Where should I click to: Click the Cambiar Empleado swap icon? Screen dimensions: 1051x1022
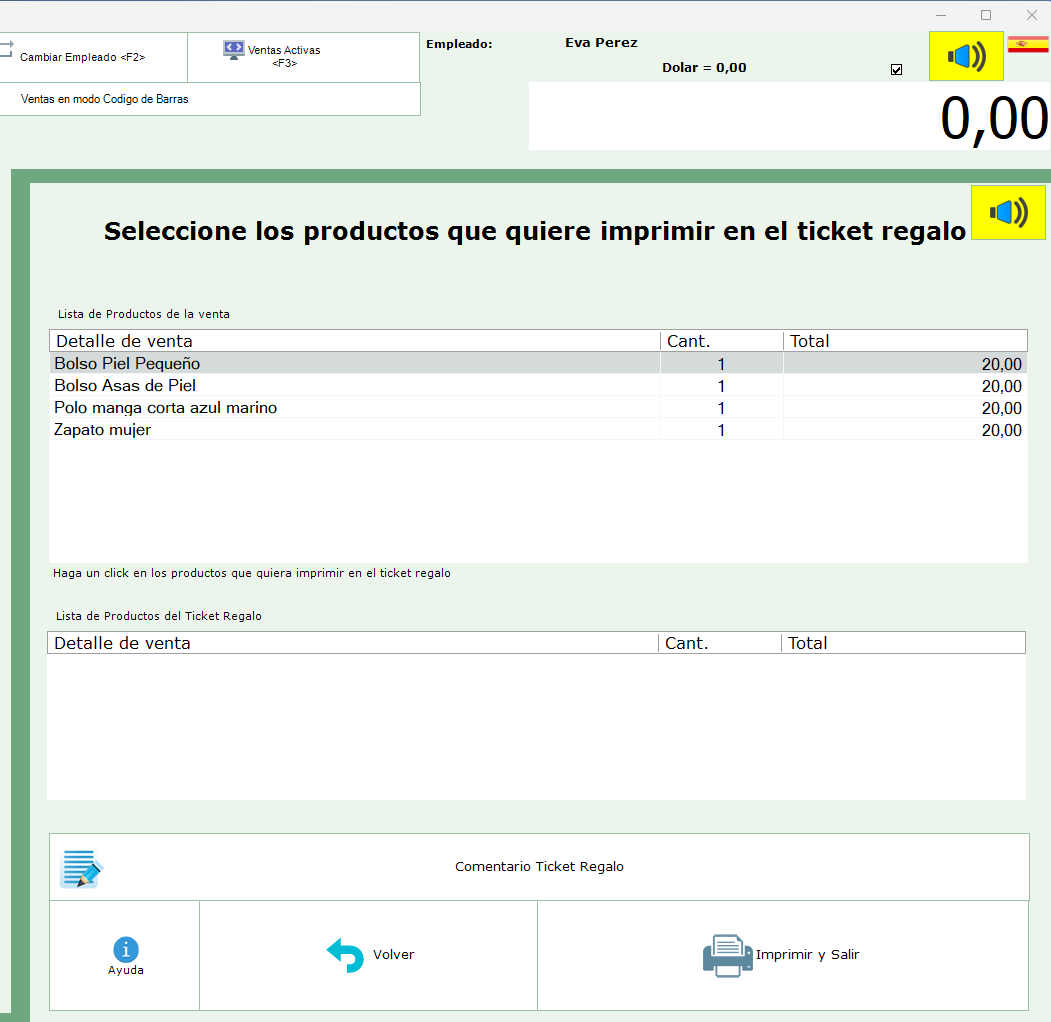click(7, 49)
